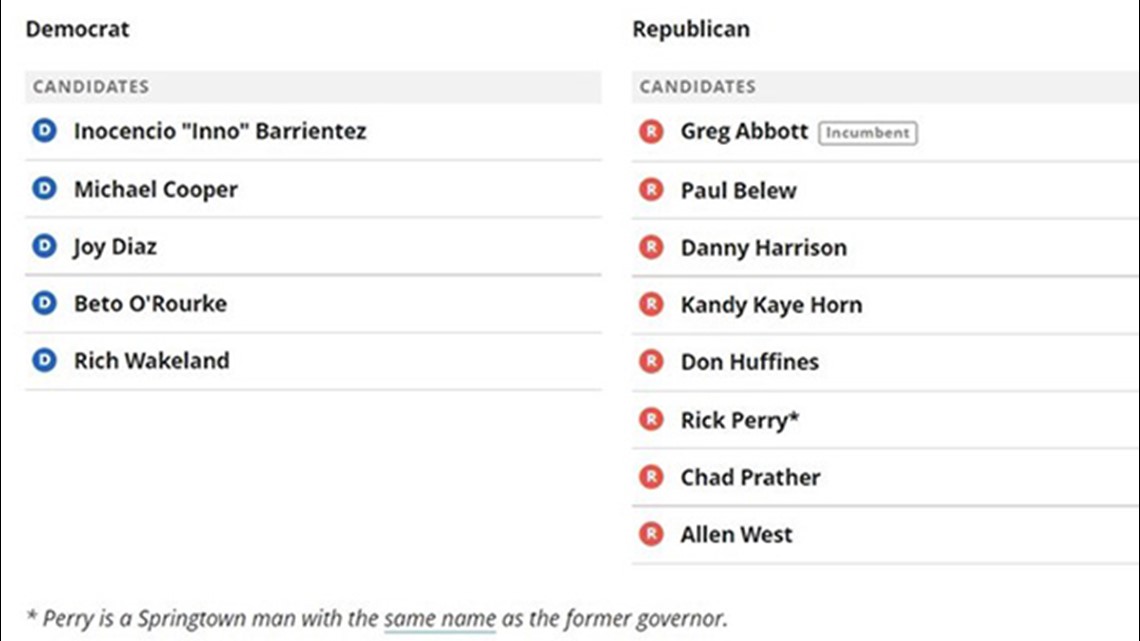Viewport: 1140px width, 641px height.
Task: Click the R icon beside Allen West
Action: [651, 534]
